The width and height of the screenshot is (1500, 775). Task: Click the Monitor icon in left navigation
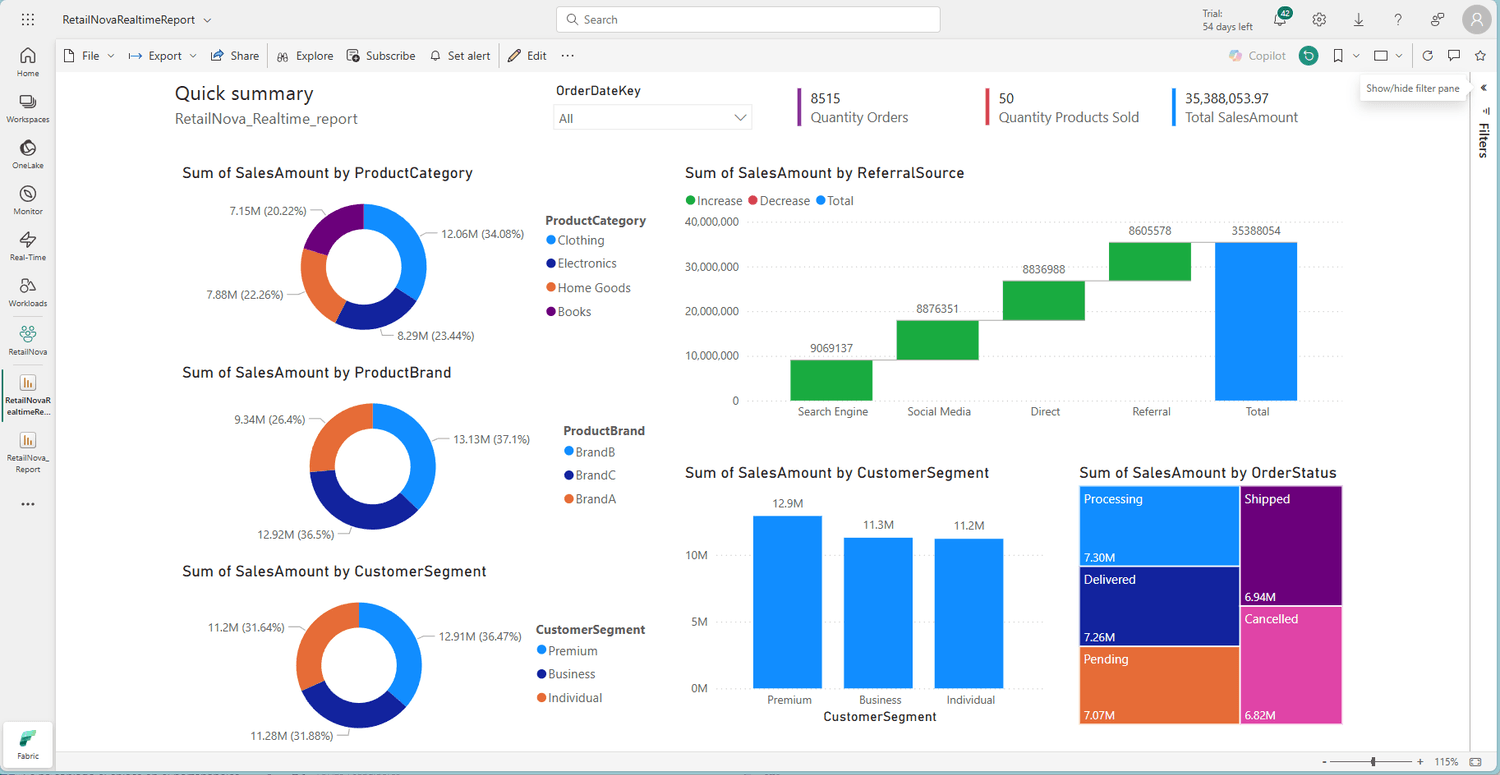pyautogui.click(x=28, y=200)
